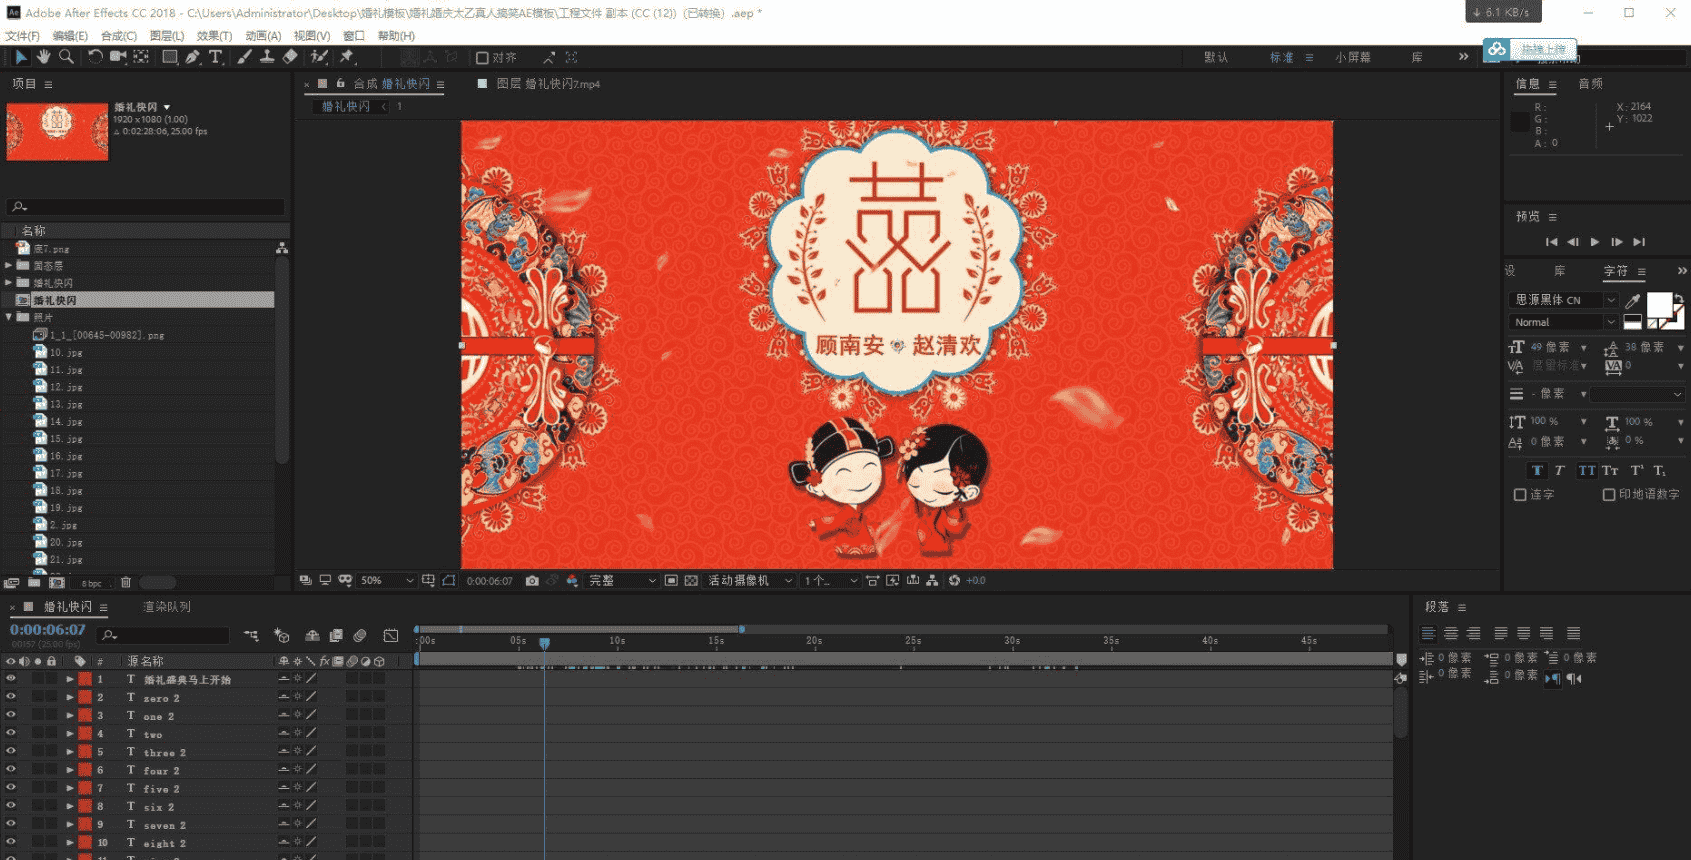The width and height of the screenshot is (1691, 860).
Task: Enable the 连字 ligatures checkbox
Action: point(1520,494)
